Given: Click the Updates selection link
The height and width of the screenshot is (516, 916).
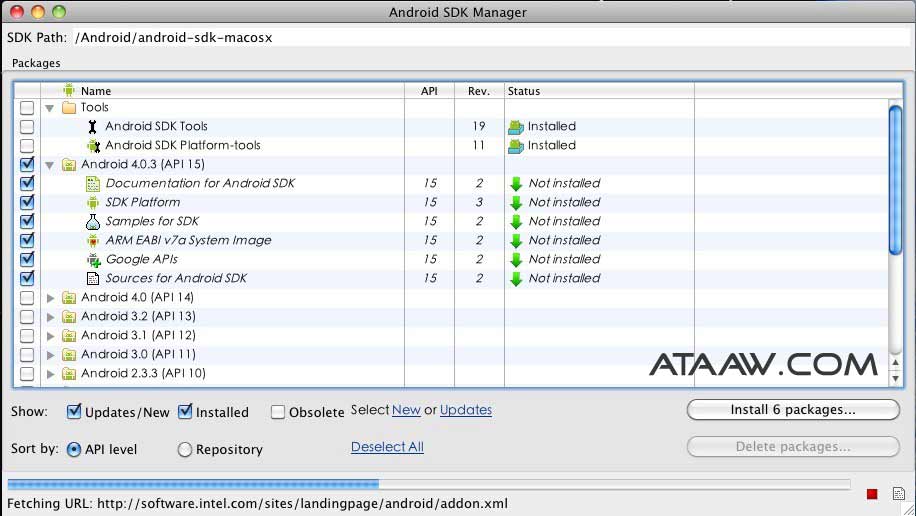Looking at the screenshot, I should pyautogui.click(x=466, y=410).
